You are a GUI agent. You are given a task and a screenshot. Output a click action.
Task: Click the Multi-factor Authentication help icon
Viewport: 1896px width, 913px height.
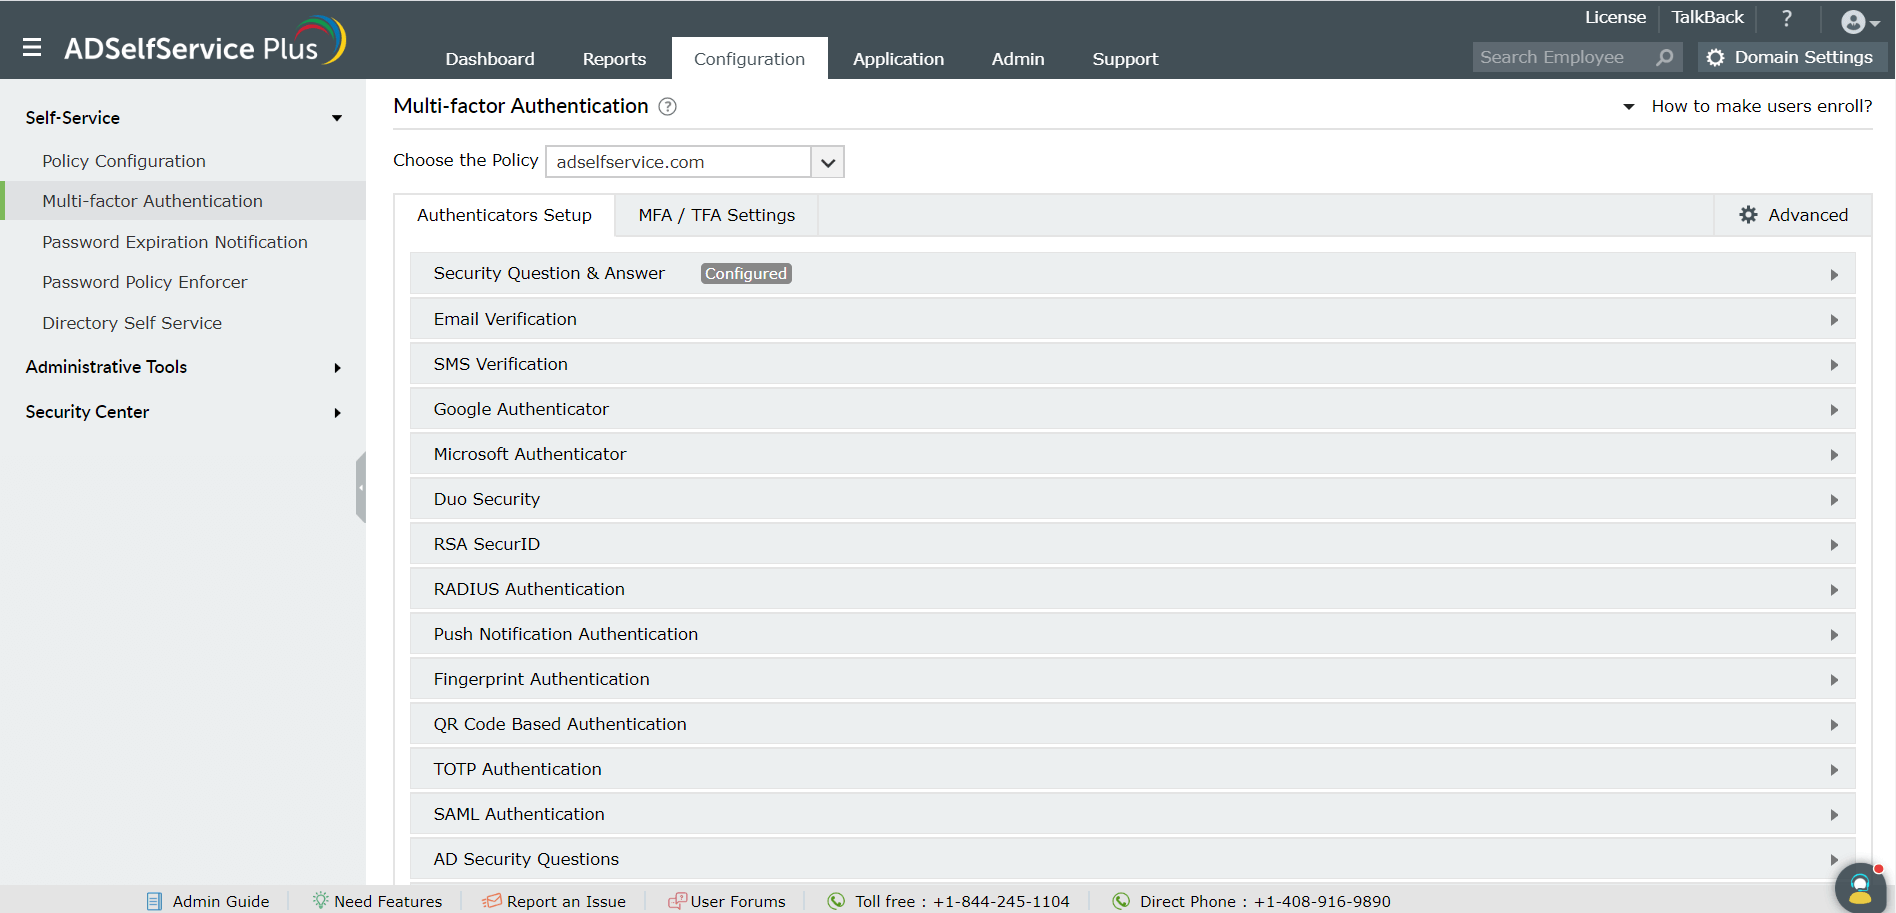pyautogui.click(x=667, y=107)
